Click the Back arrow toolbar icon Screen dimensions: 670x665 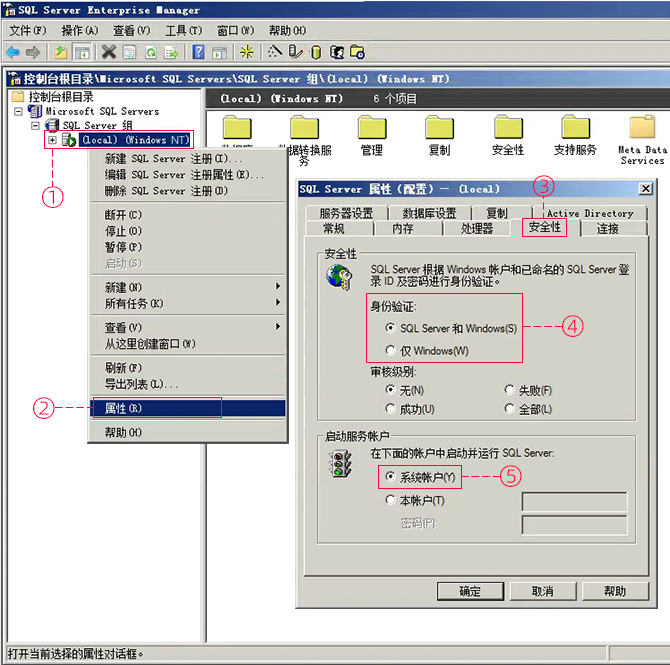[13, 52]
